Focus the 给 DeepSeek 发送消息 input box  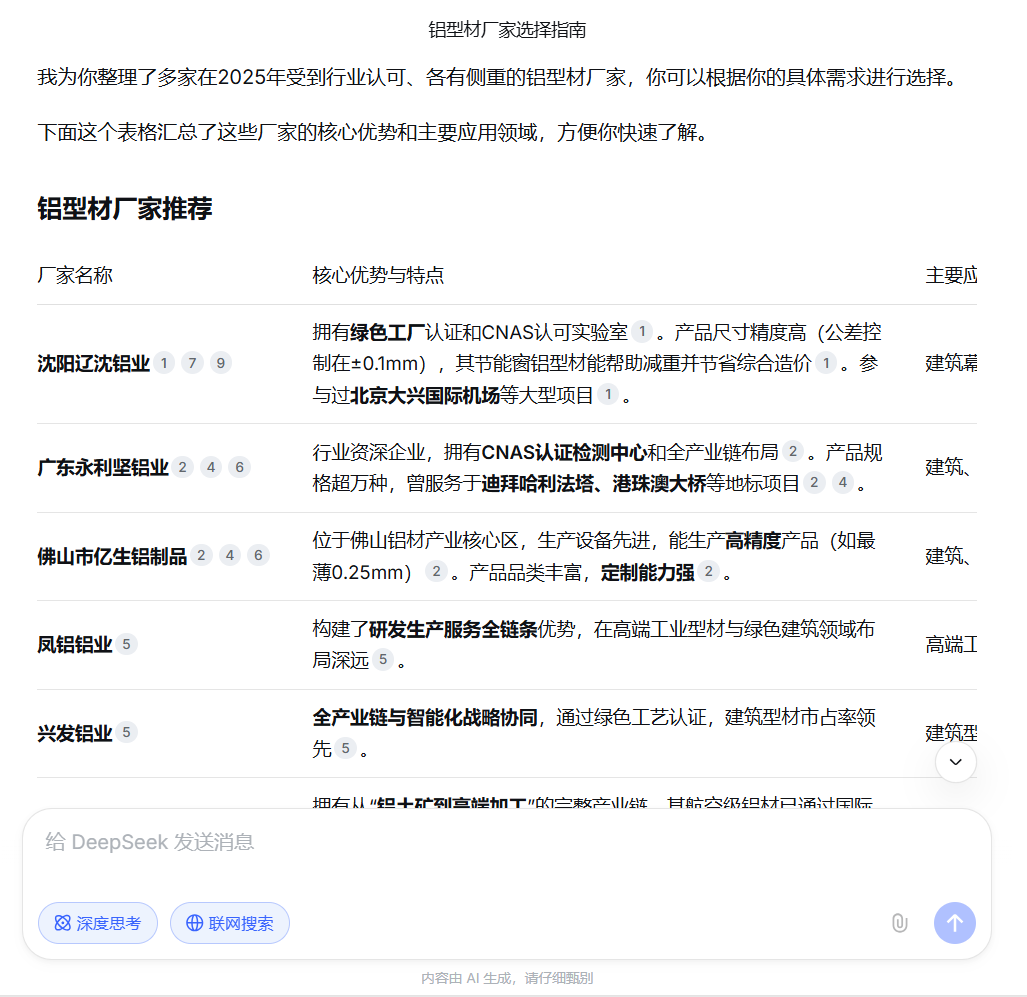(x=460, y=842)
